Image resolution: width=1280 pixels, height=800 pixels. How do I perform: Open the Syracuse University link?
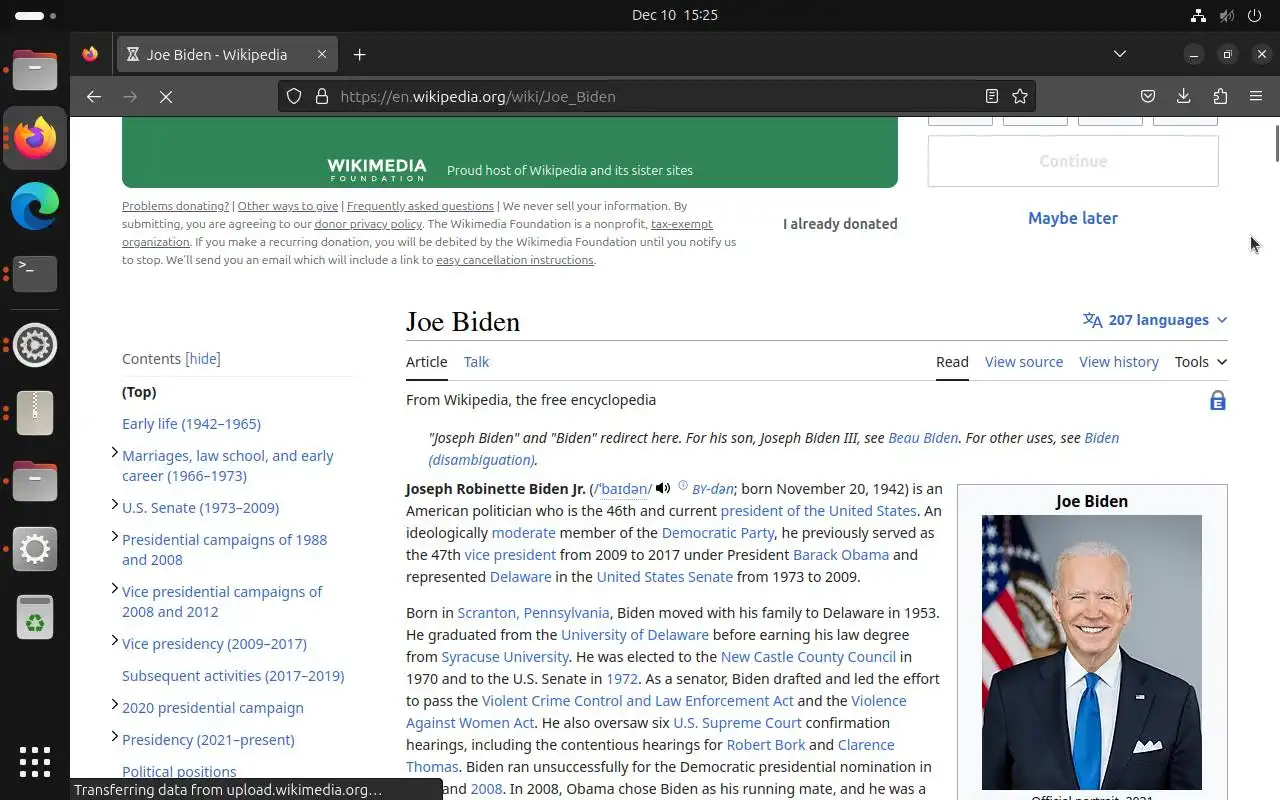click(x=505, y=657)
